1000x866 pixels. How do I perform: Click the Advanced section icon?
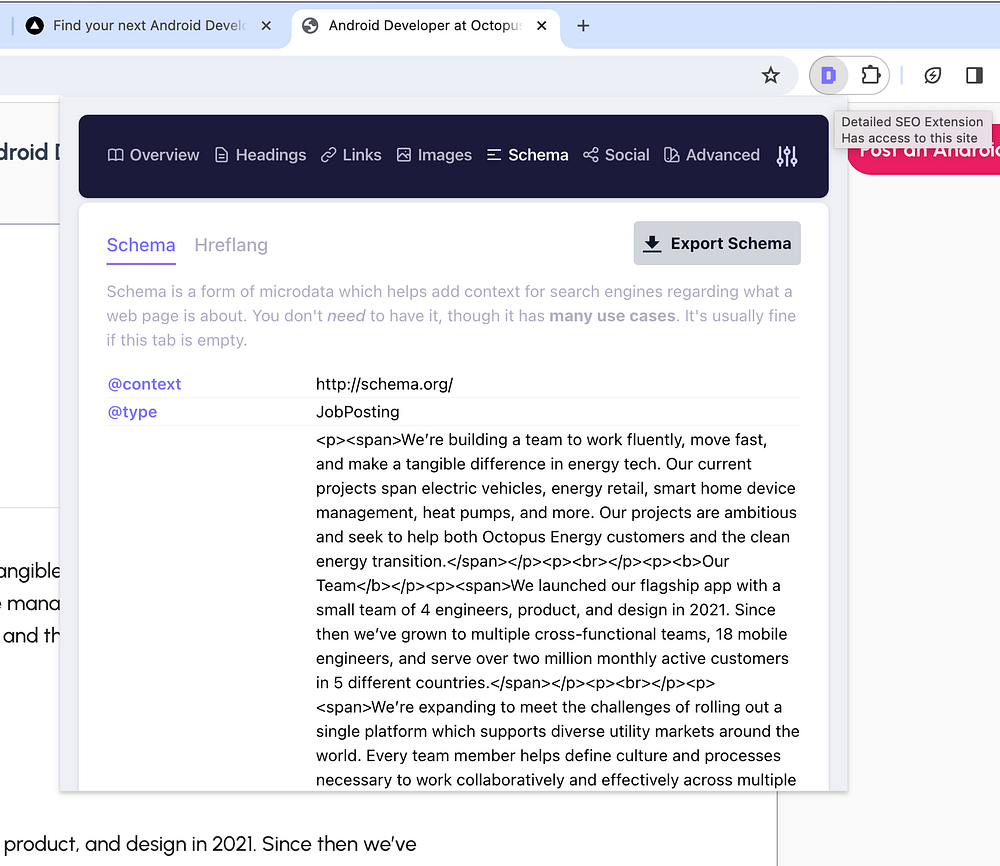tap(672, 155)
